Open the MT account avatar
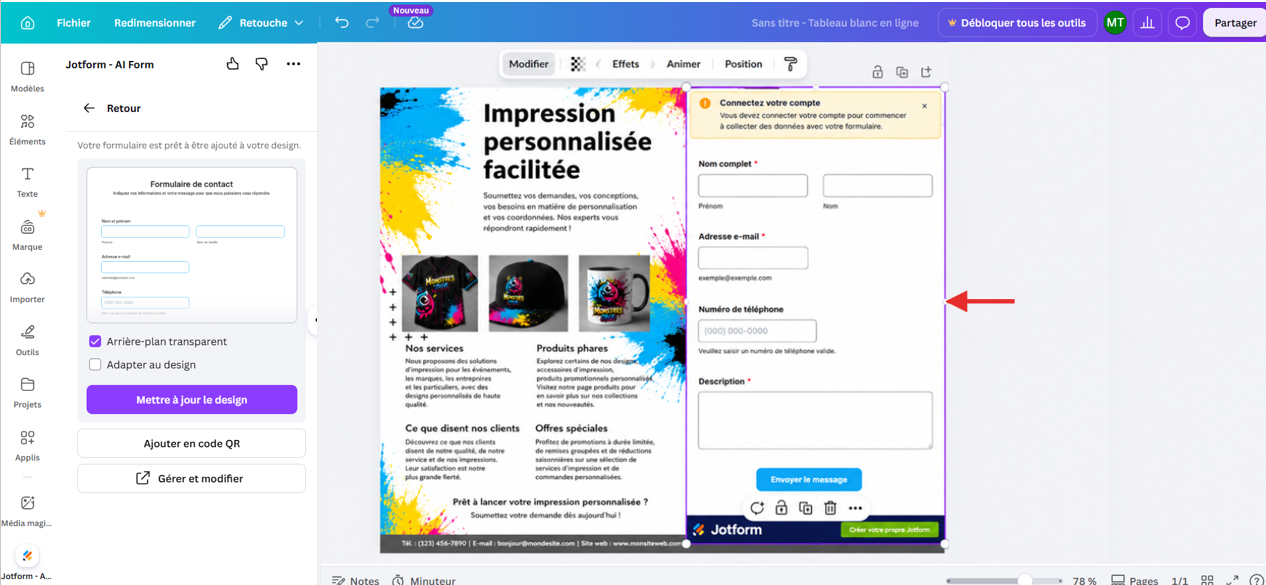 click(1114, 22)
